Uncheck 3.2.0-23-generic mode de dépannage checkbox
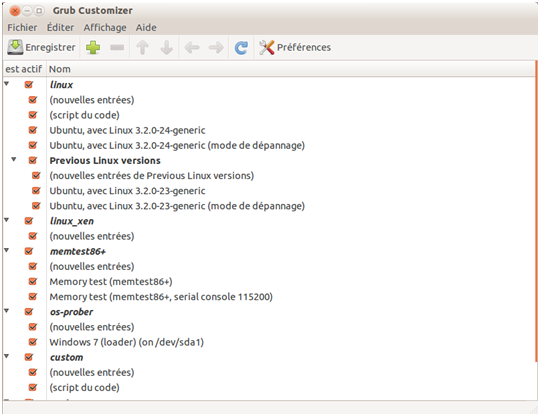 tap(36, 206)
